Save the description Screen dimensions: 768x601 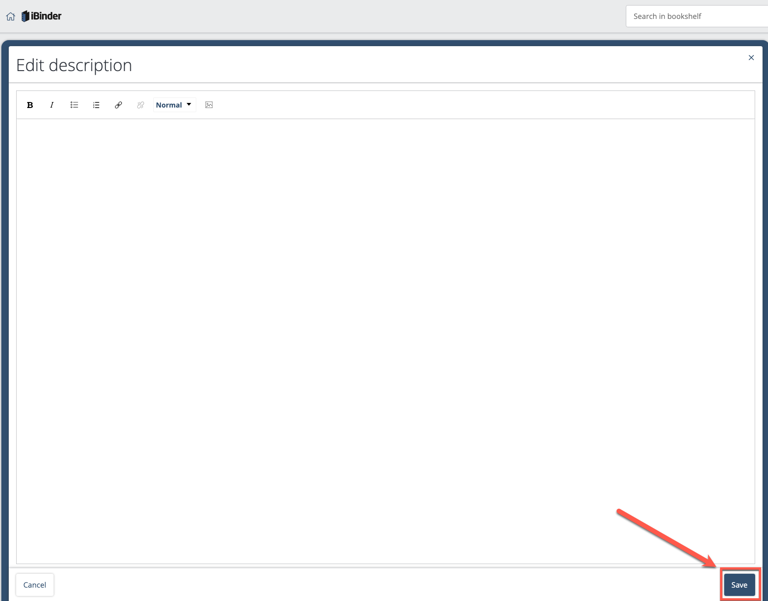pos(739,585)
